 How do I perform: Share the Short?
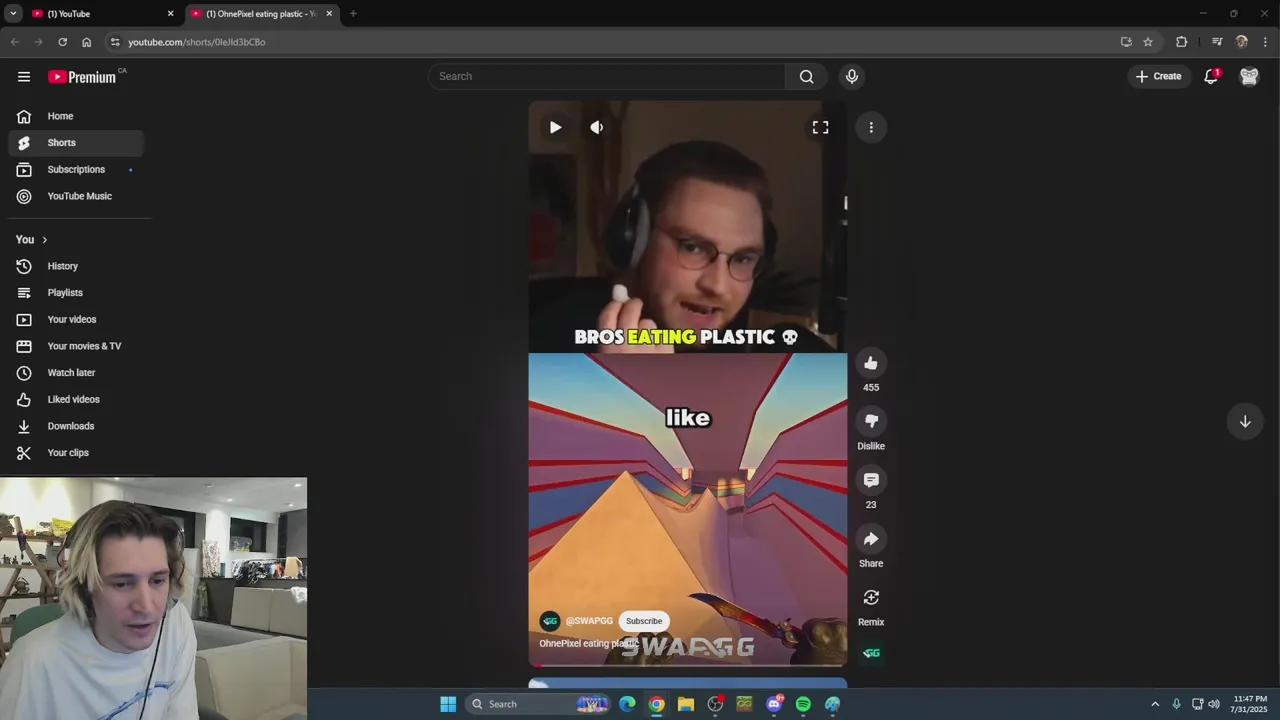tap(871, 540)
